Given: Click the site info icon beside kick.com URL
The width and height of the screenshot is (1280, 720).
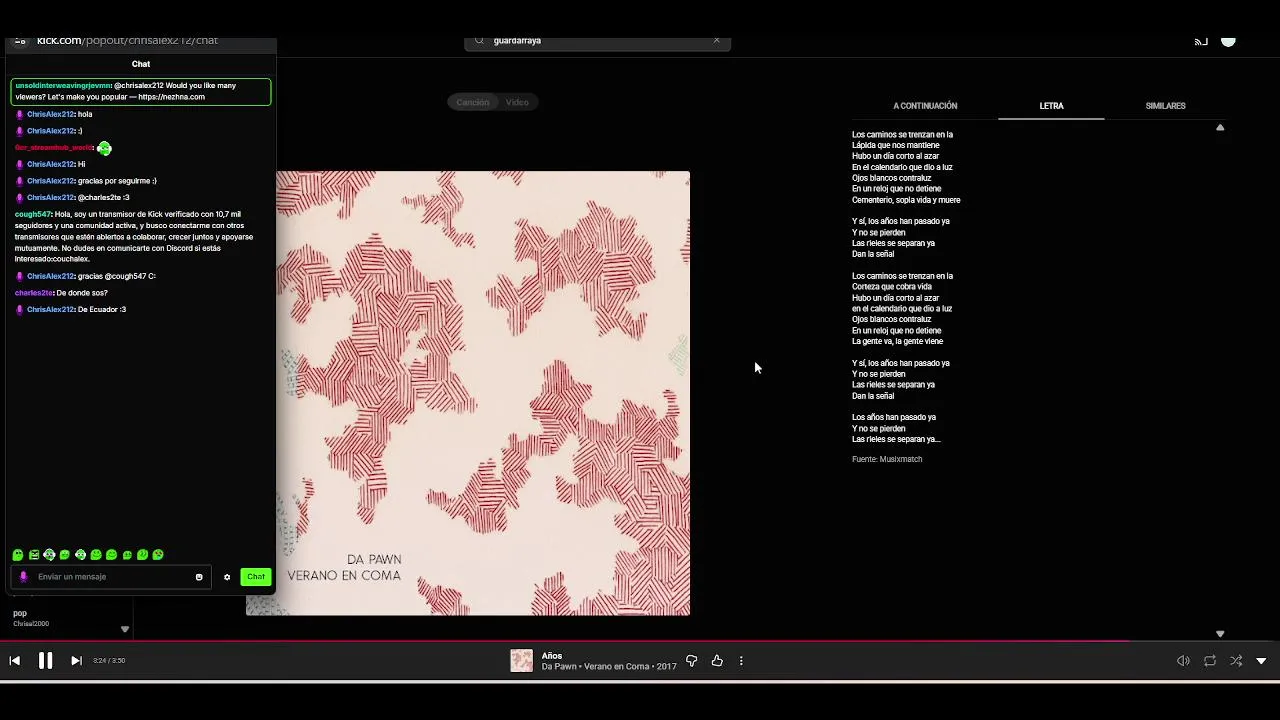Looking at the screenshot, I should click(x=20, y=41).
